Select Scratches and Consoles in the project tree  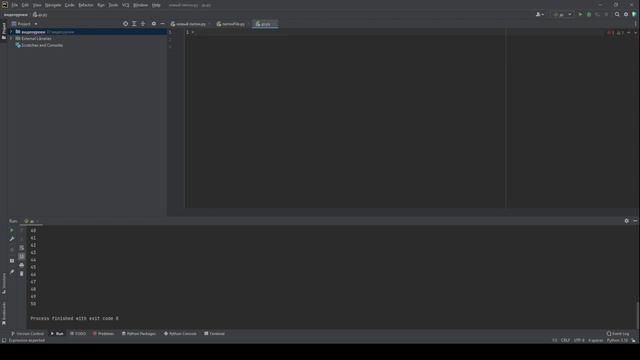(42, 45)
